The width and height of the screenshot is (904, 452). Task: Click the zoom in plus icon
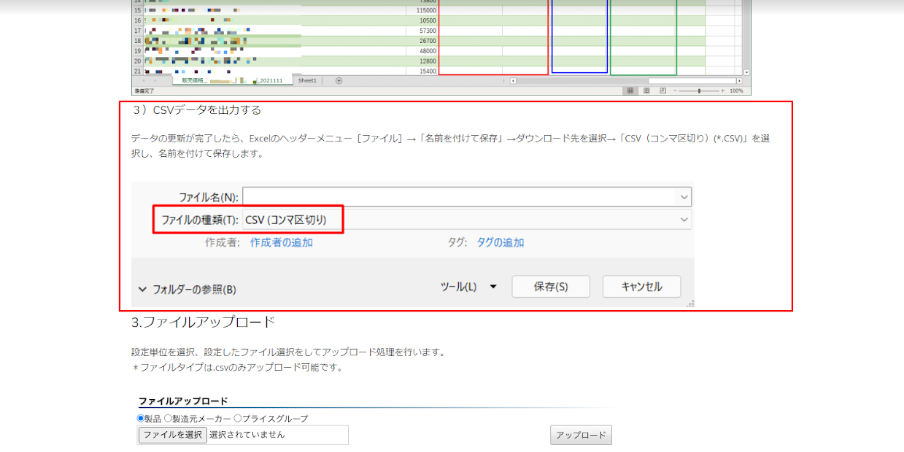point(723,90)
